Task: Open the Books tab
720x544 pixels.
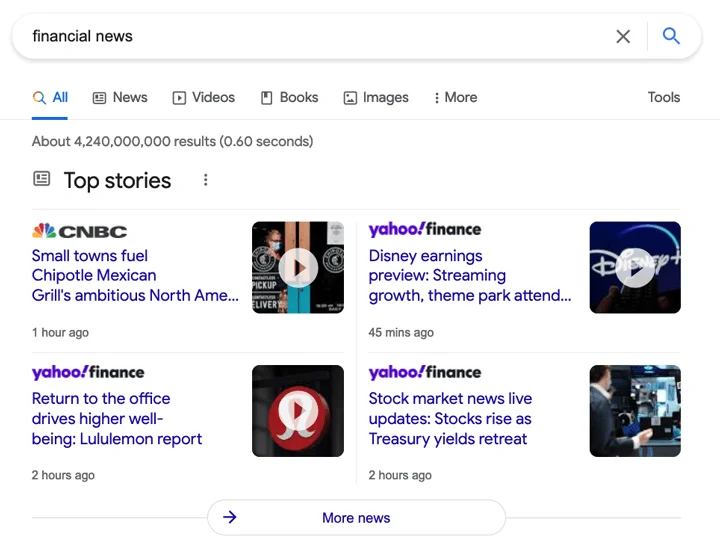Action: [x=289, y=97]
